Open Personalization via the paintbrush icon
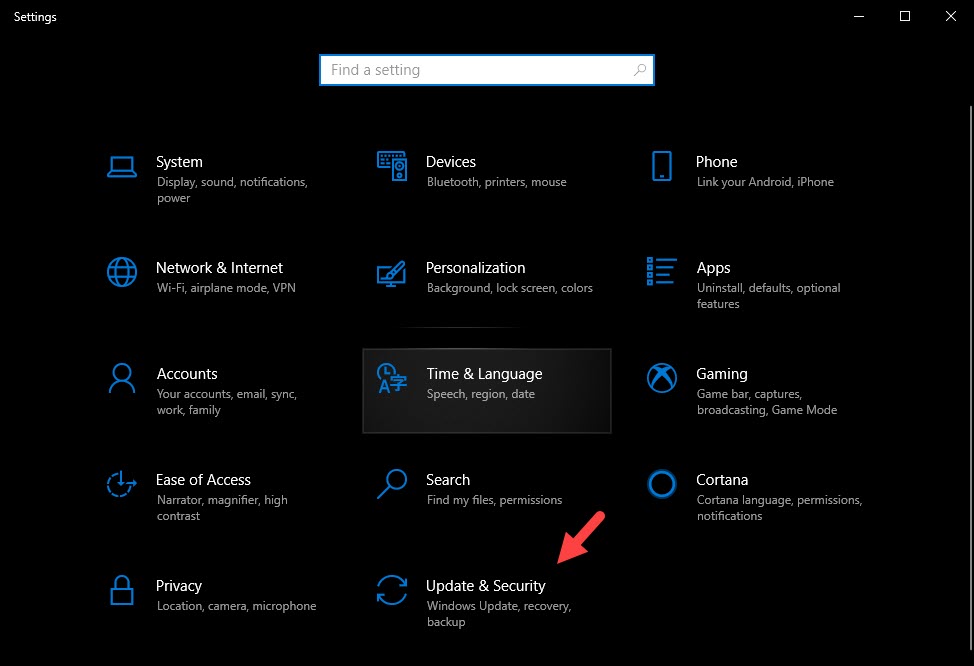 pyautogui.click(x=392, y=272)
